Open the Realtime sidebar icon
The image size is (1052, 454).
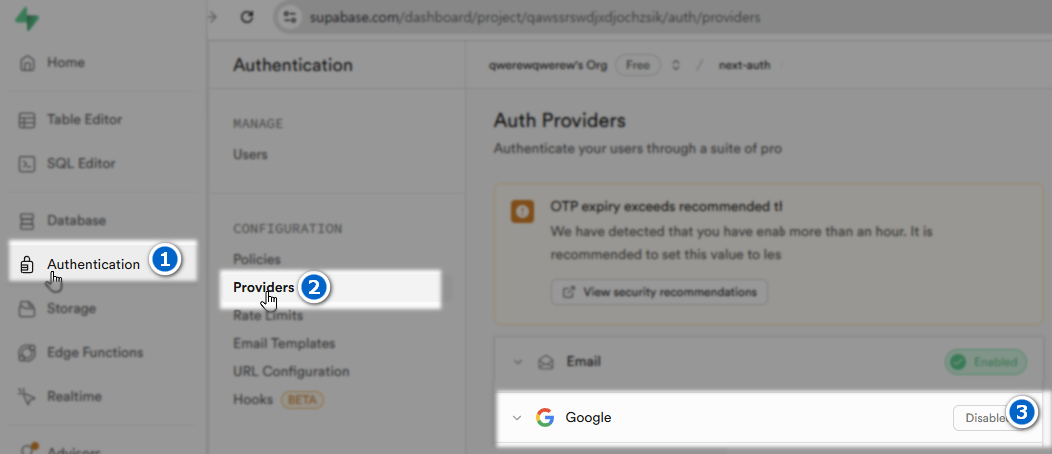tap(28, 397)
